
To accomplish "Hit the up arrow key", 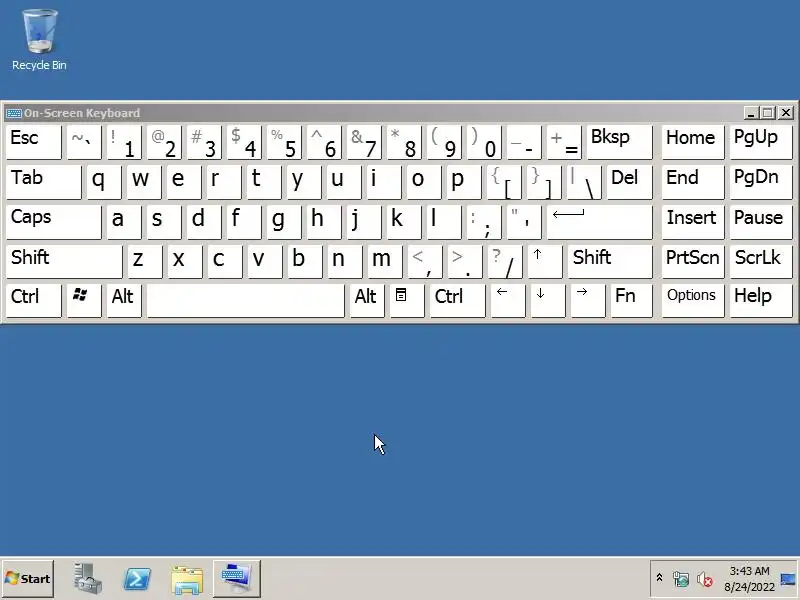I will click(x=545, y=261).
